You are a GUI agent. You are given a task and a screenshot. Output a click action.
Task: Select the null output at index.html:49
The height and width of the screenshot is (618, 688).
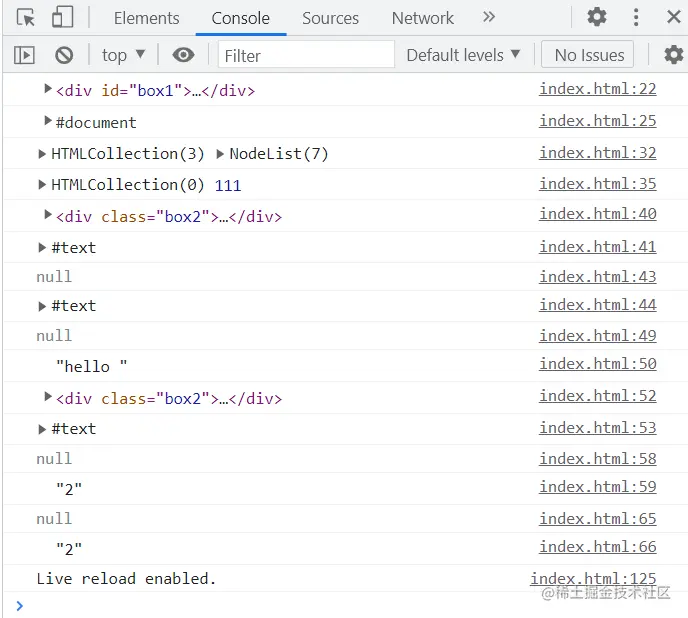coord(54,336)
